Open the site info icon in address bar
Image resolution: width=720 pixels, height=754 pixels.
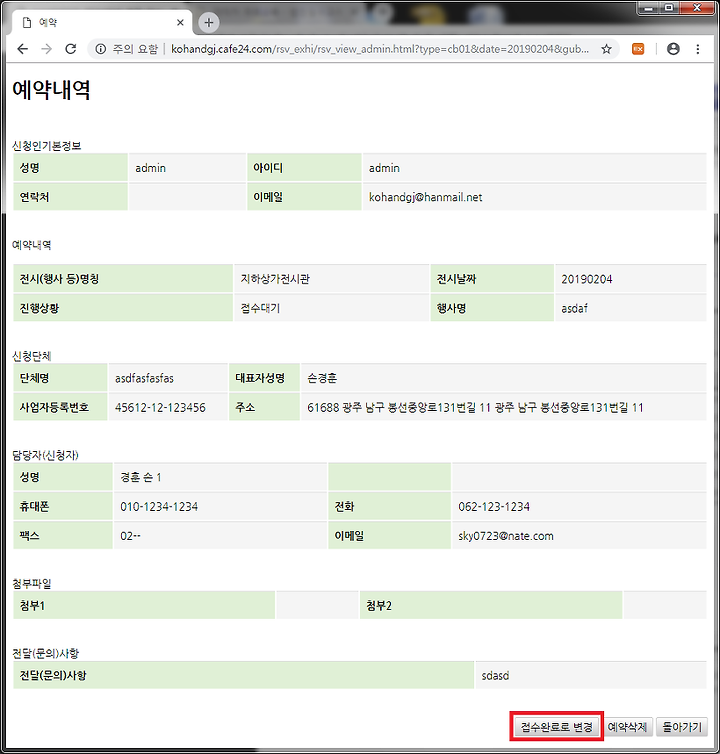coord(101,49)
